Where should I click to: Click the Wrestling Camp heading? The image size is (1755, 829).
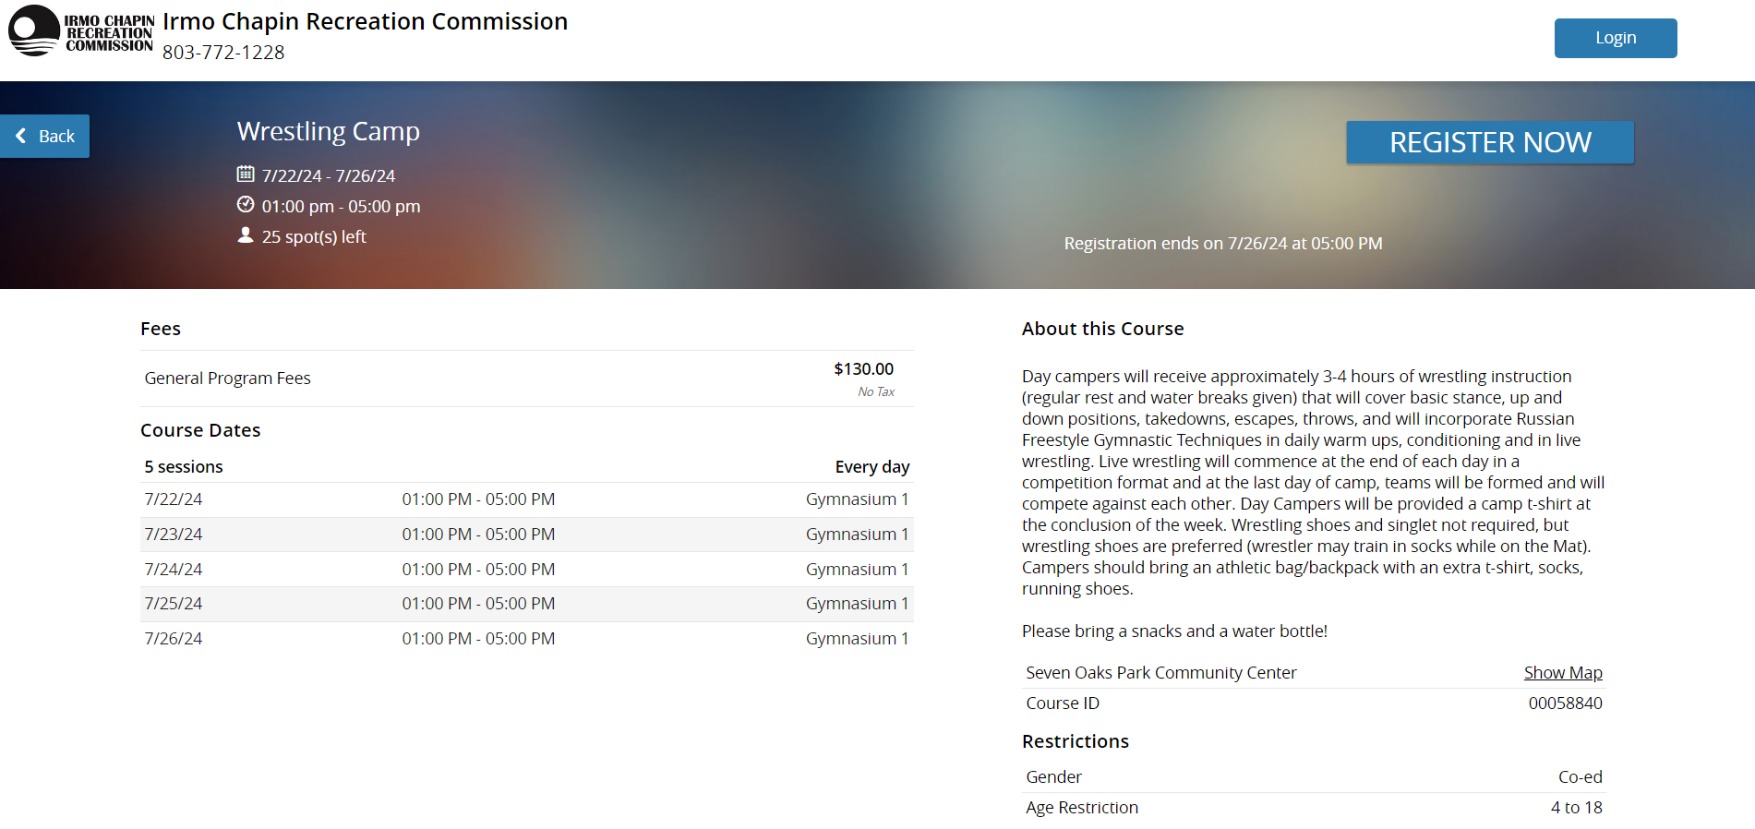(328, 132)
